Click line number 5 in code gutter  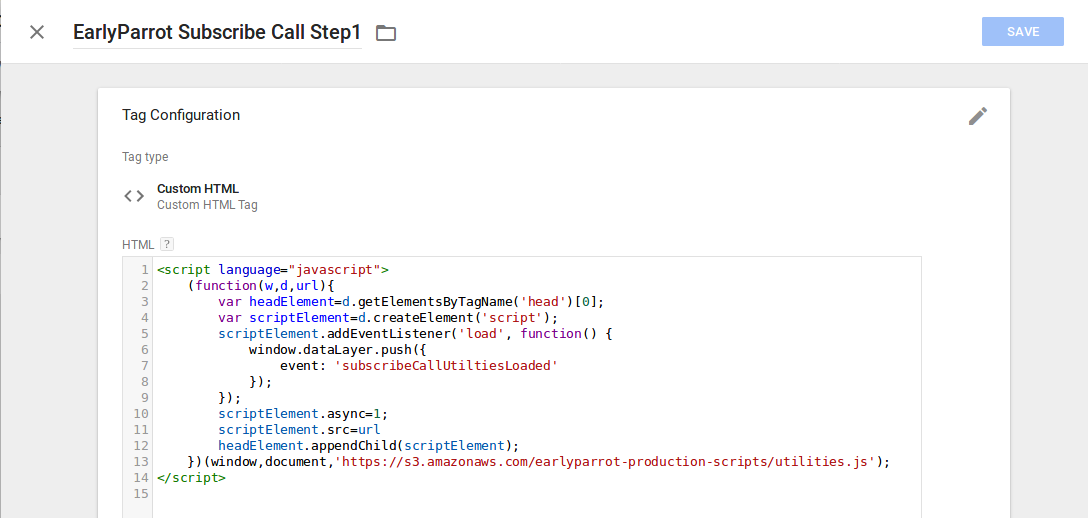[x=144, y=334]
